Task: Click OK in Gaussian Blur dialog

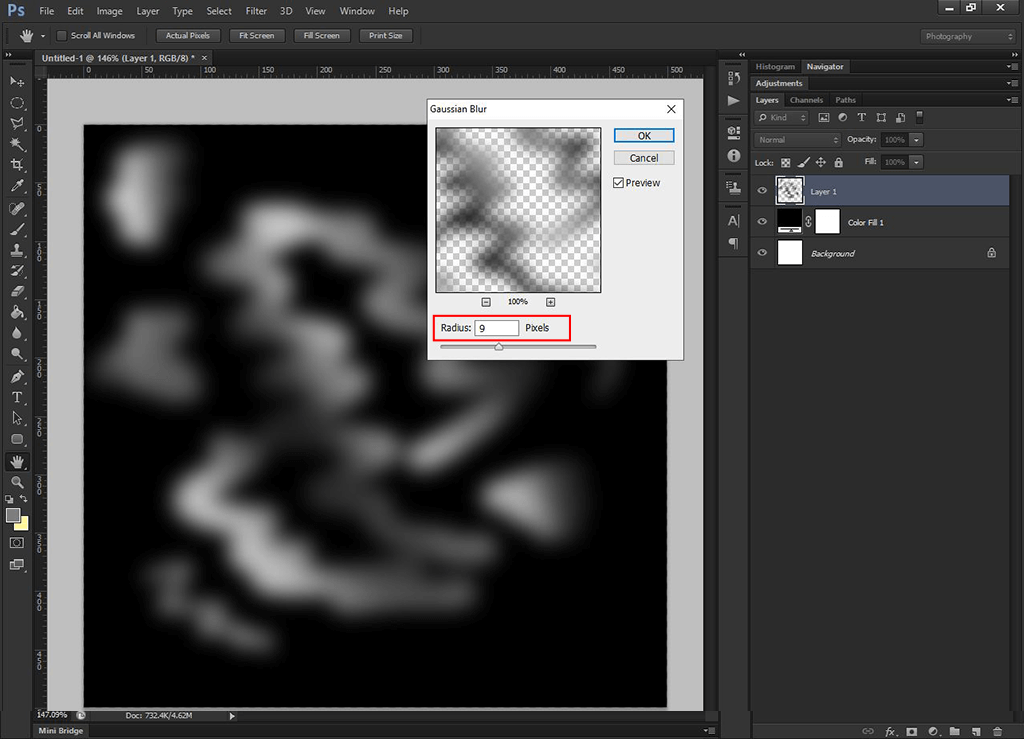Action: tap(644, 136)
